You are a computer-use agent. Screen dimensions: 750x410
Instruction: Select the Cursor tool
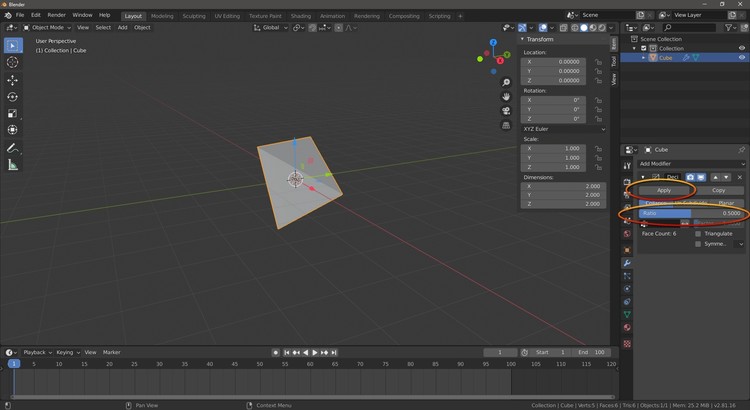click(13, 62)
